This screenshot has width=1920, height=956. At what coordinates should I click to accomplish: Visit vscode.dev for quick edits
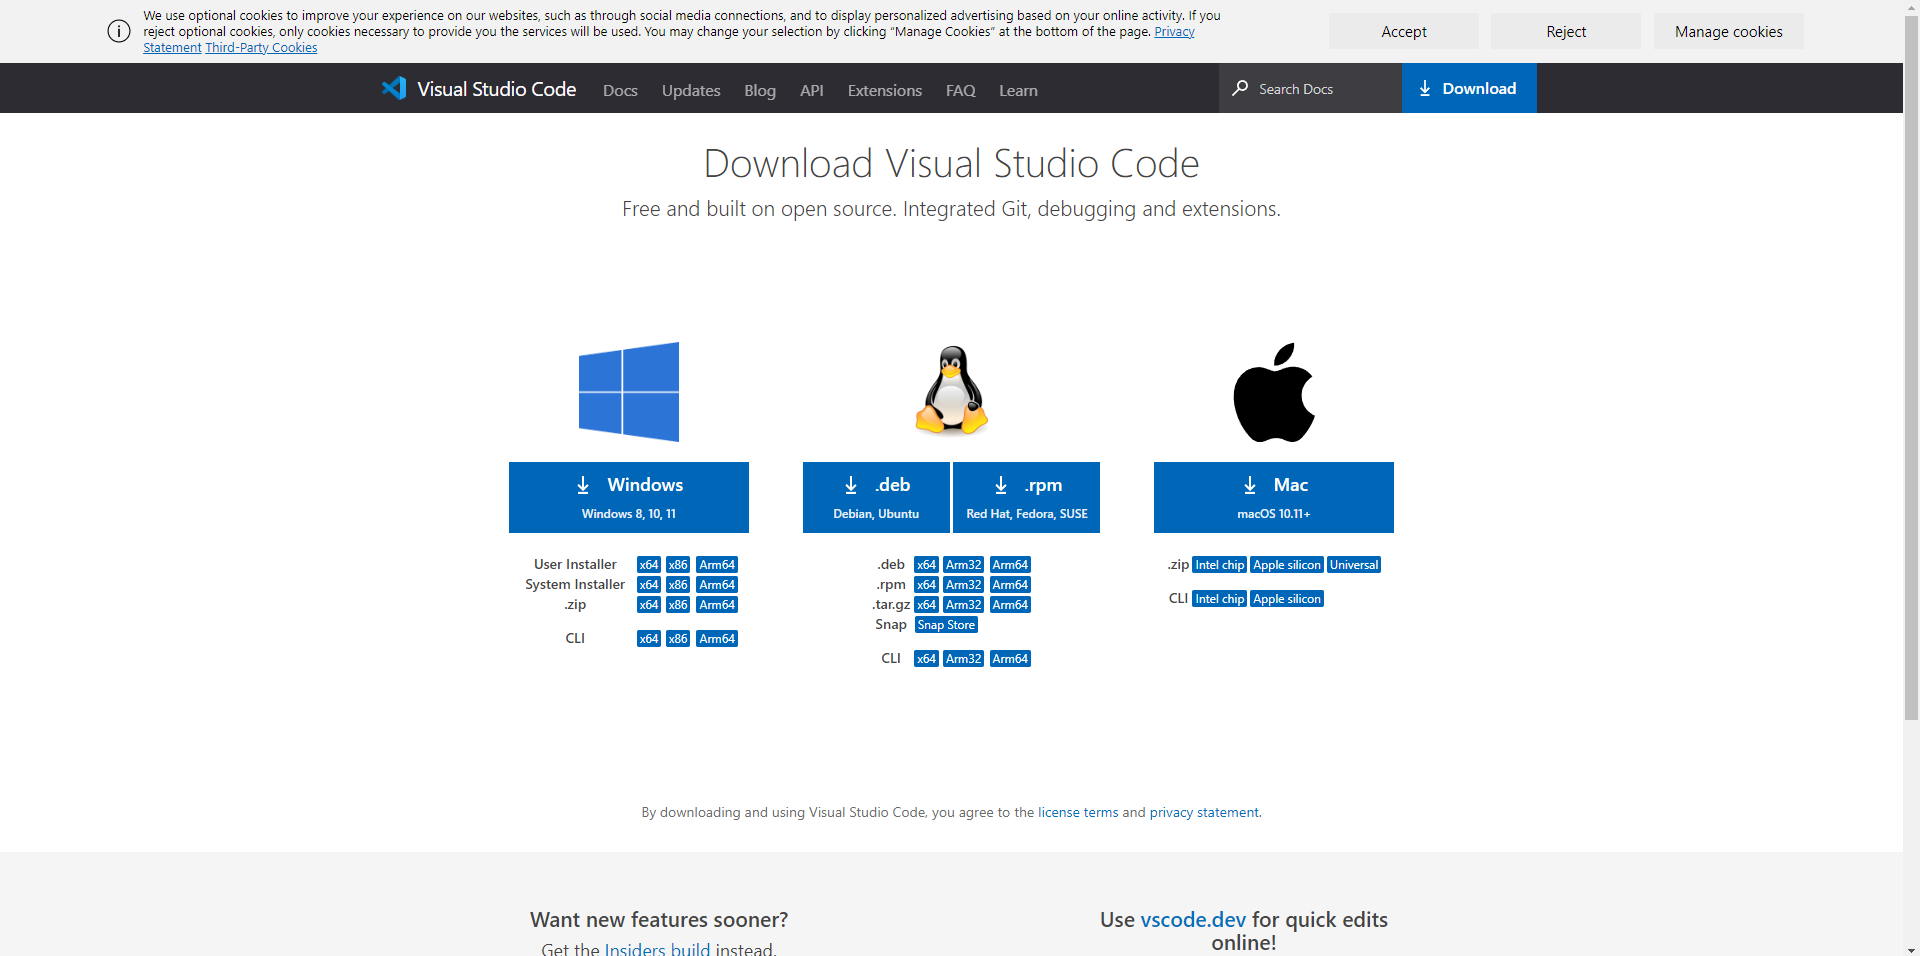click(x=1192, y=919)
